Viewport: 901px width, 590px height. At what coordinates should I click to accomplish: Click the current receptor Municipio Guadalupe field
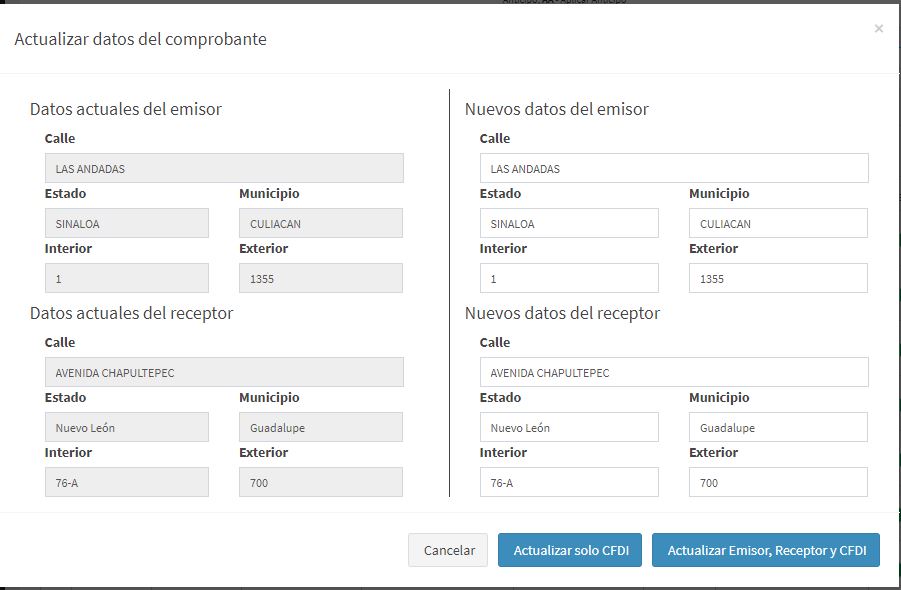coord(321,427)
